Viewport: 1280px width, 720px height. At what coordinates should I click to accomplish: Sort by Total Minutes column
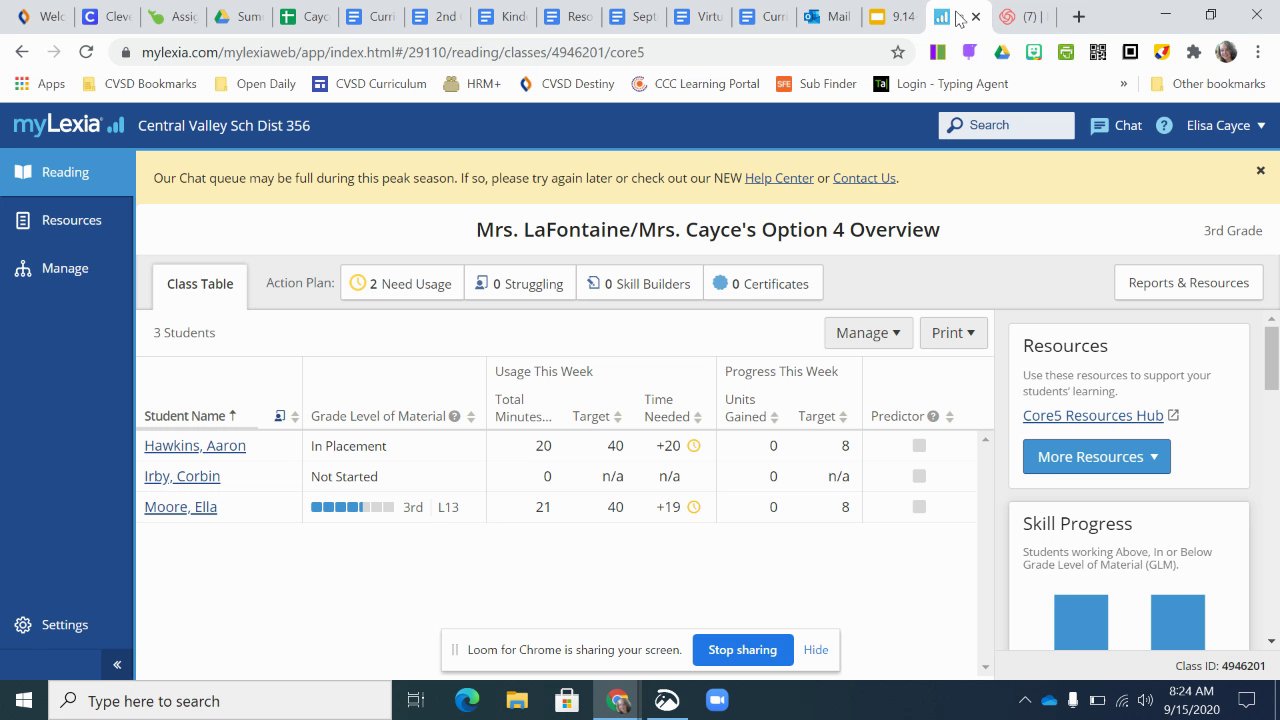pos(523,408)
